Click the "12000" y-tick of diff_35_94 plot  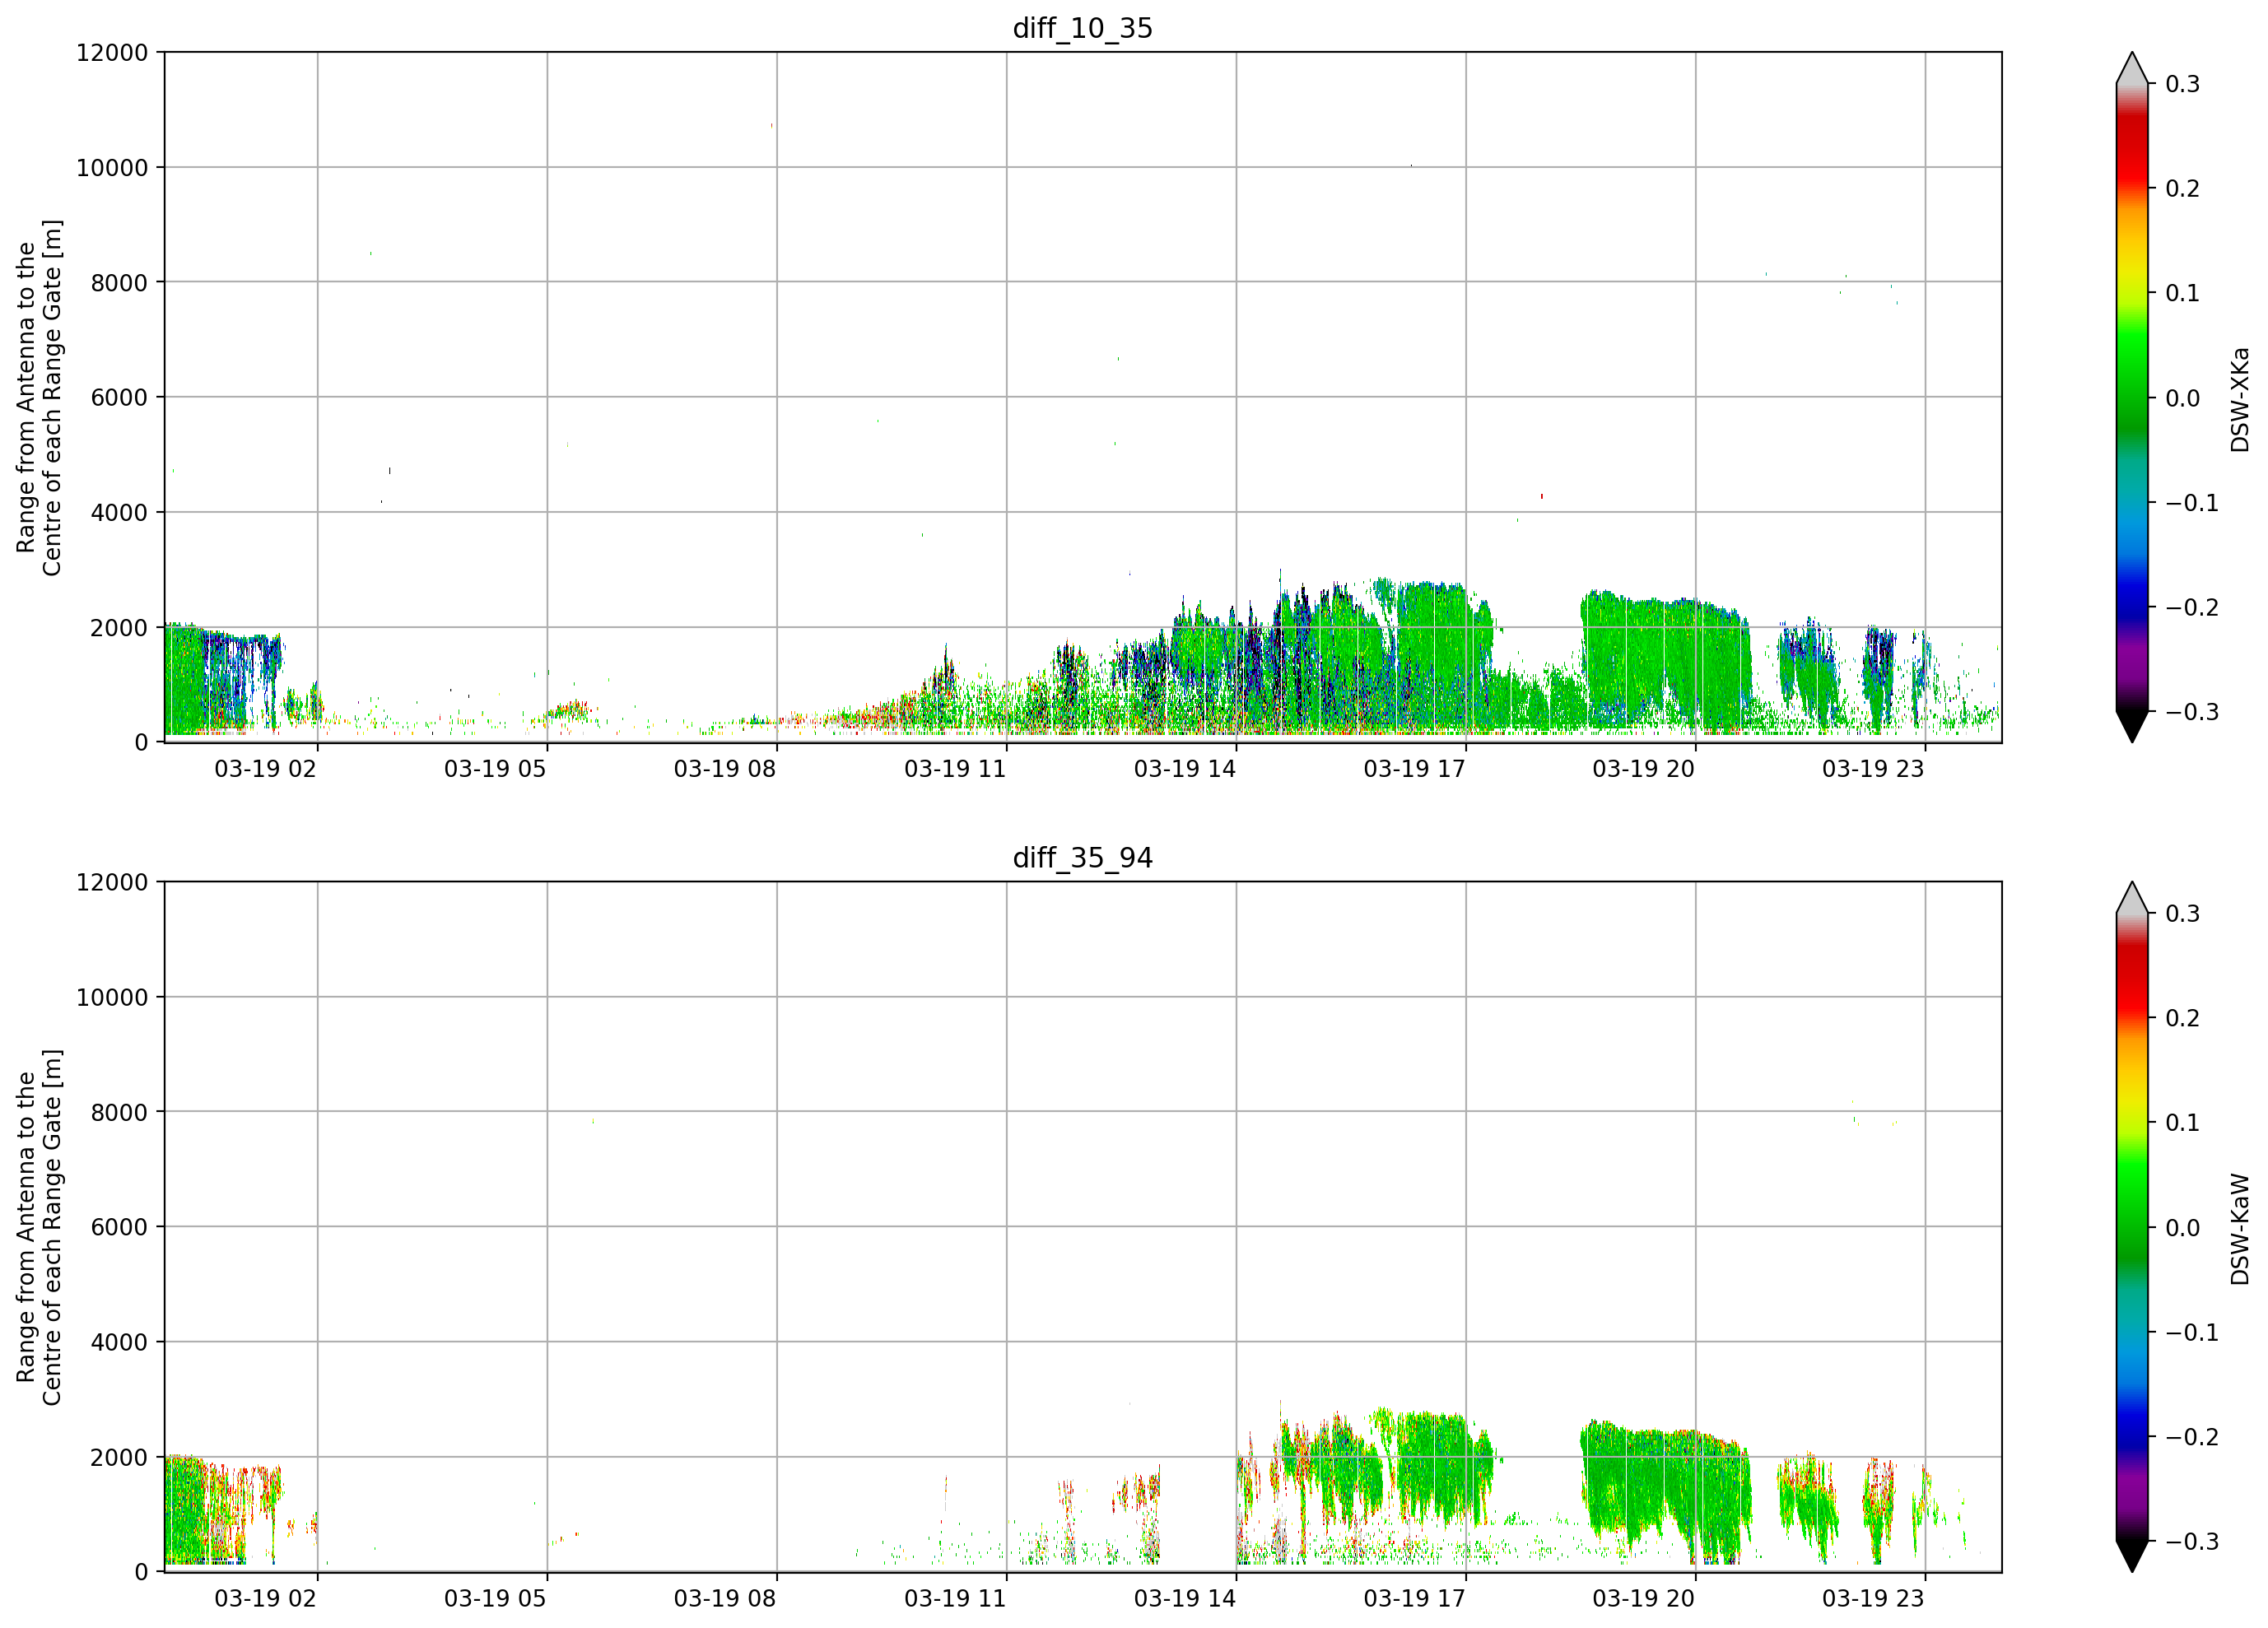112,883
